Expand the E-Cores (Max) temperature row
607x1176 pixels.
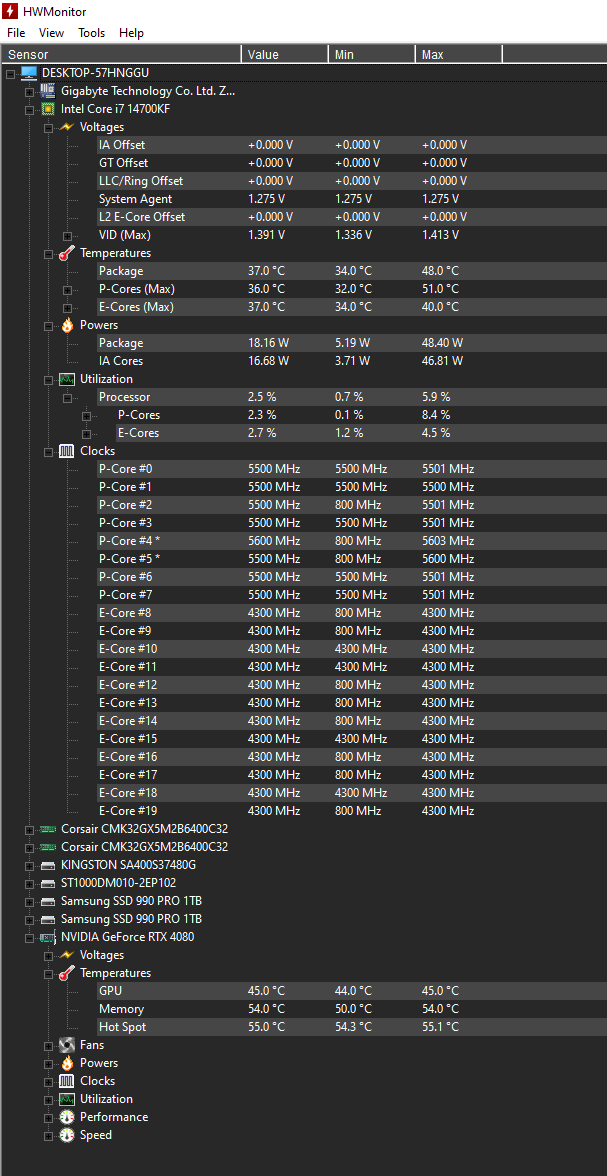click(67, 308)
